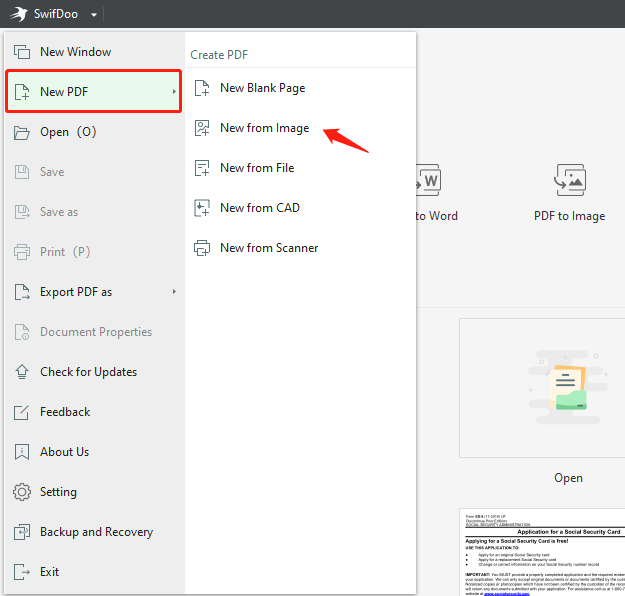Click the New from File icon

(202, 168)
